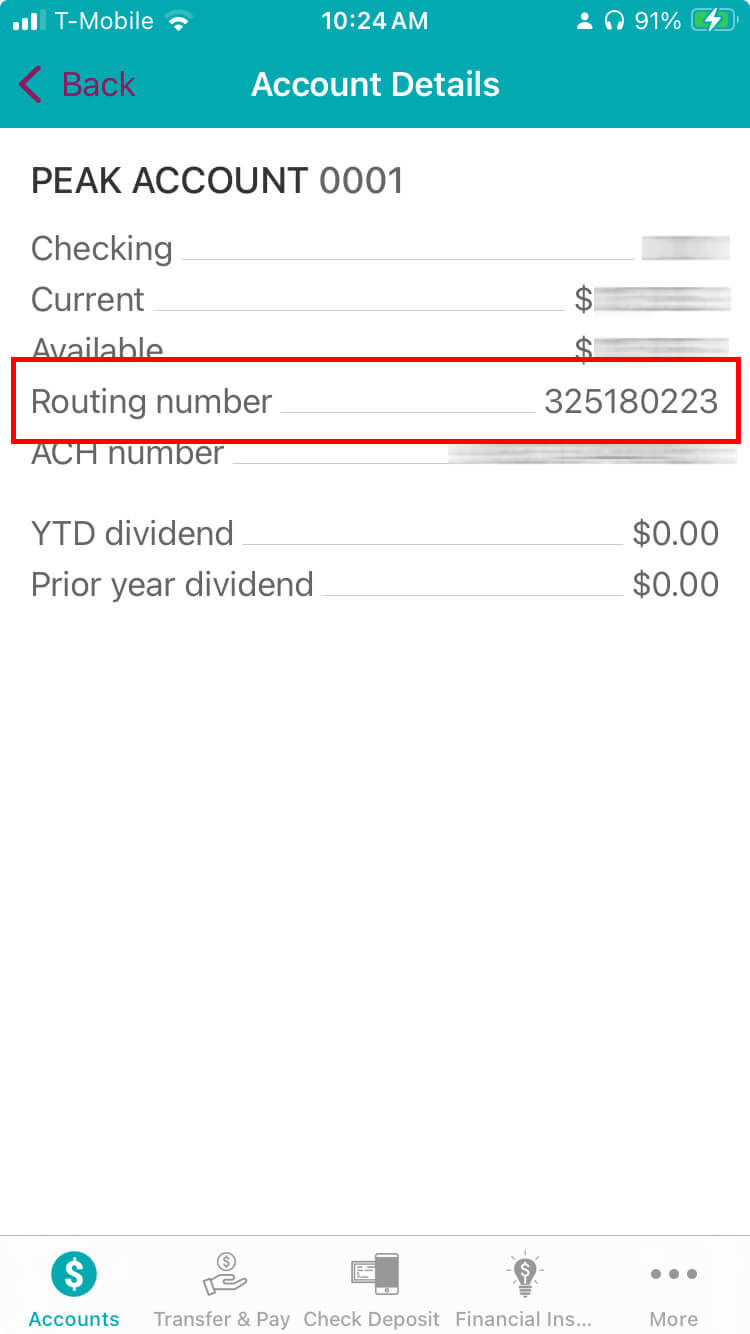Screen dimensions: 750x1334
Task: Tap the YTD dividend $0.00 value
Action: (x=675, y=534)
